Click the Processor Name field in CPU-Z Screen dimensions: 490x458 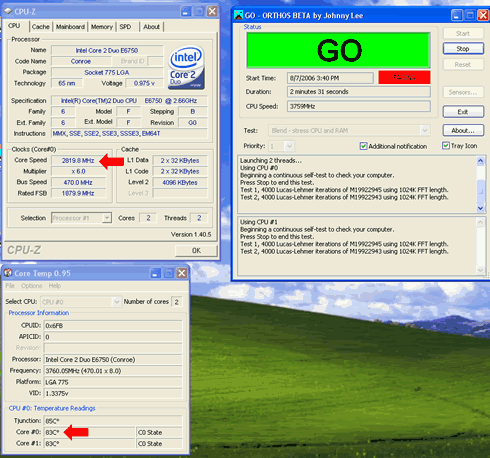coord(107,50)
